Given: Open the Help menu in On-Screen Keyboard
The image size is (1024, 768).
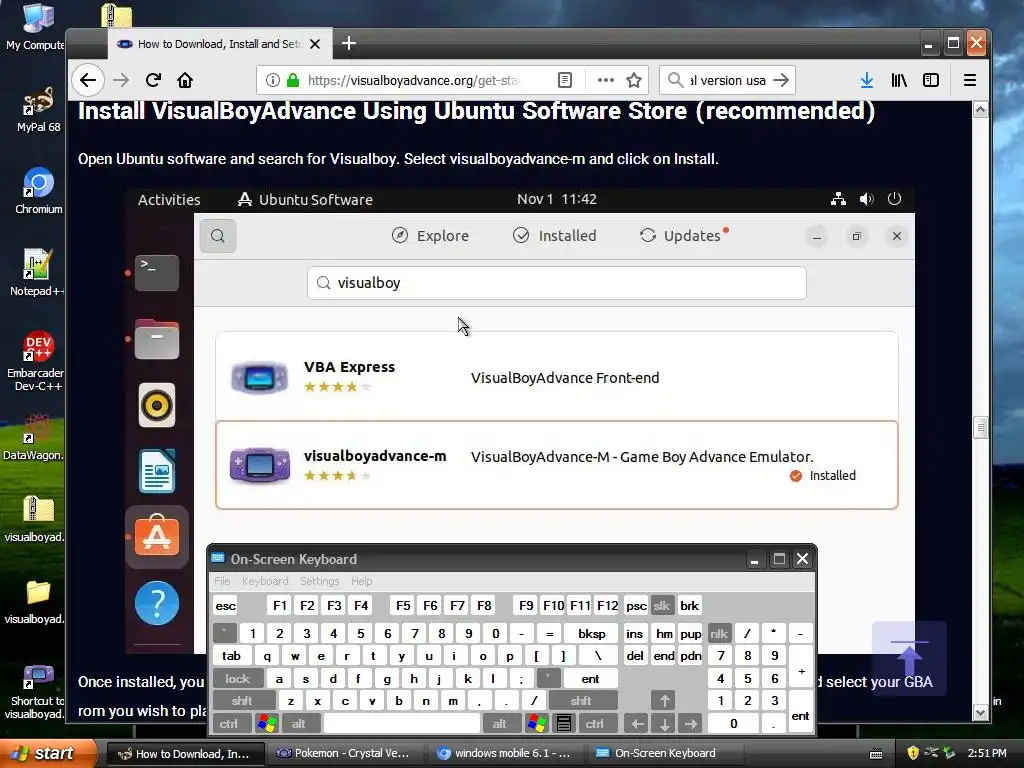Looking at the screenshot, I should click(x=362, y=581).
